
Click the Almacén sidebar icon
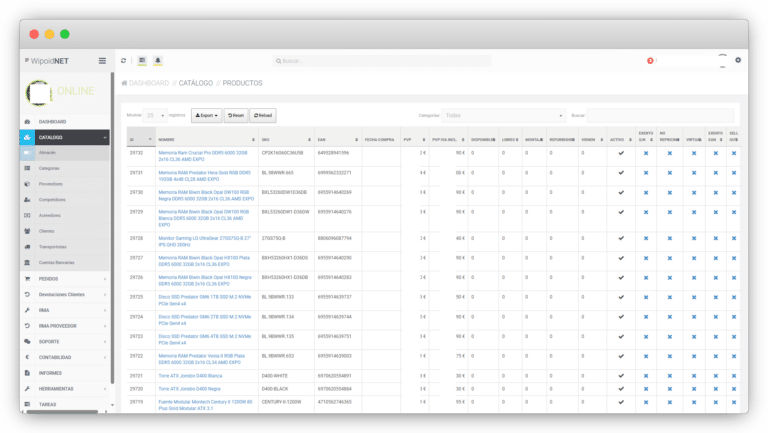27,153
